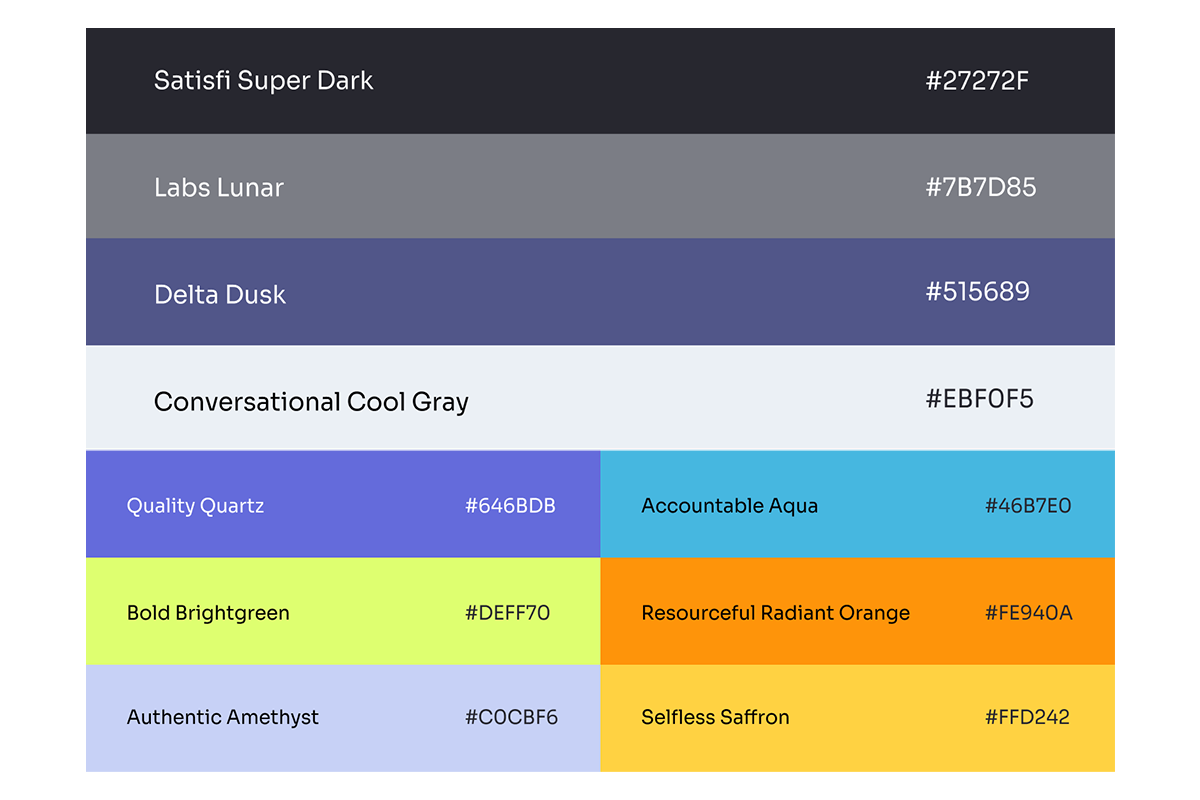Click the #515689 hex code
The image size is (1200, 800).
(978, 291)
